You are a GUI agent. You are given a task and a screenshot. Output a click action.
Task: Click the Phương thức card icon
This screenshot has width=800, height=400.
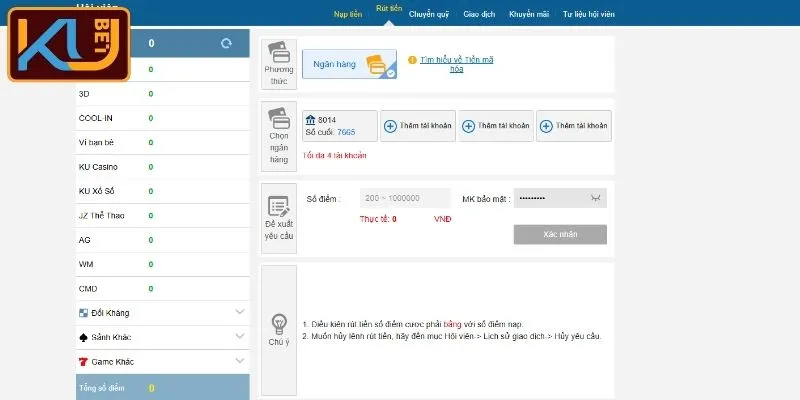tap(279, 52)
